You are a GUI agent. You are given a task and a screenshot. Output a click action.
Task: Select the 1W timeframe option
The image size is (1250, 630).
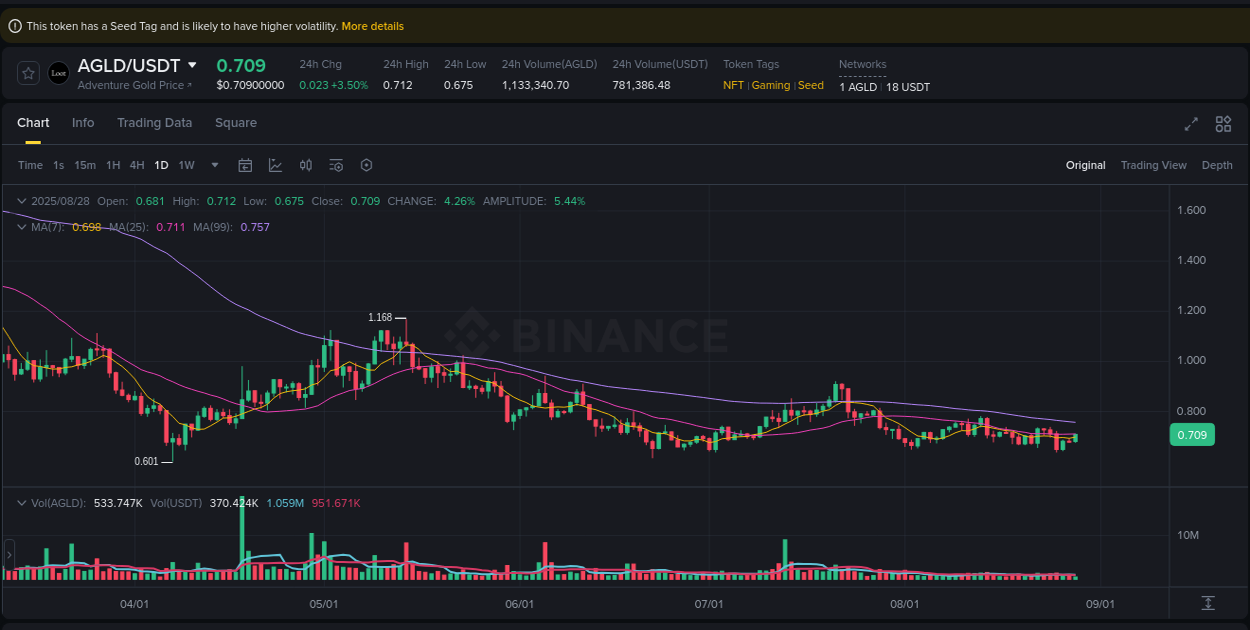coord(186,165)
